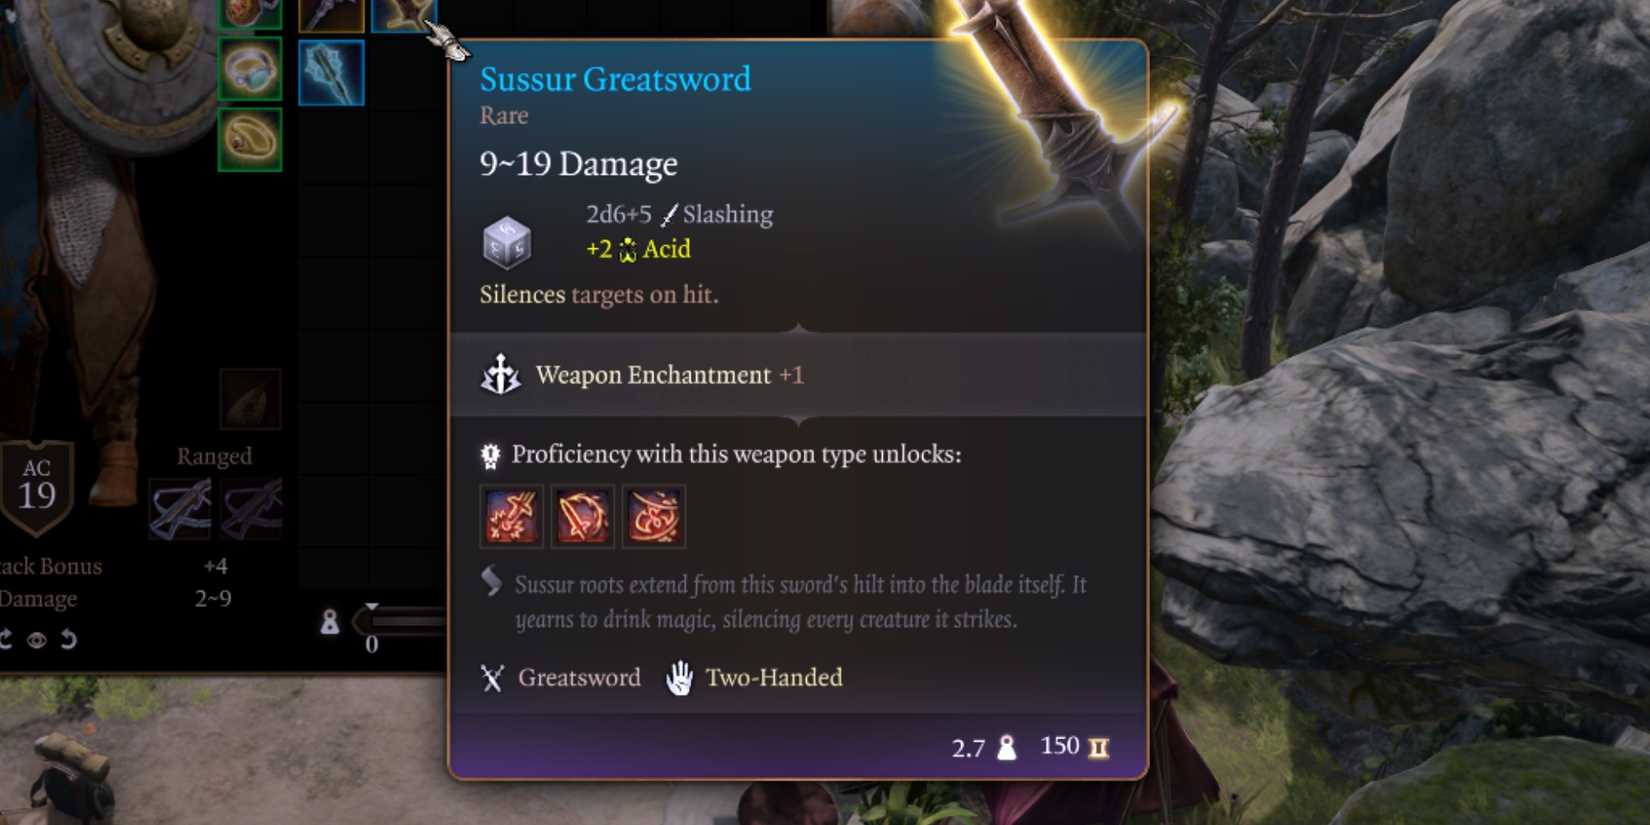Click the rotate-left arrow beside the eye
The width and height of the screenshot is (1650, 825).
5,640
